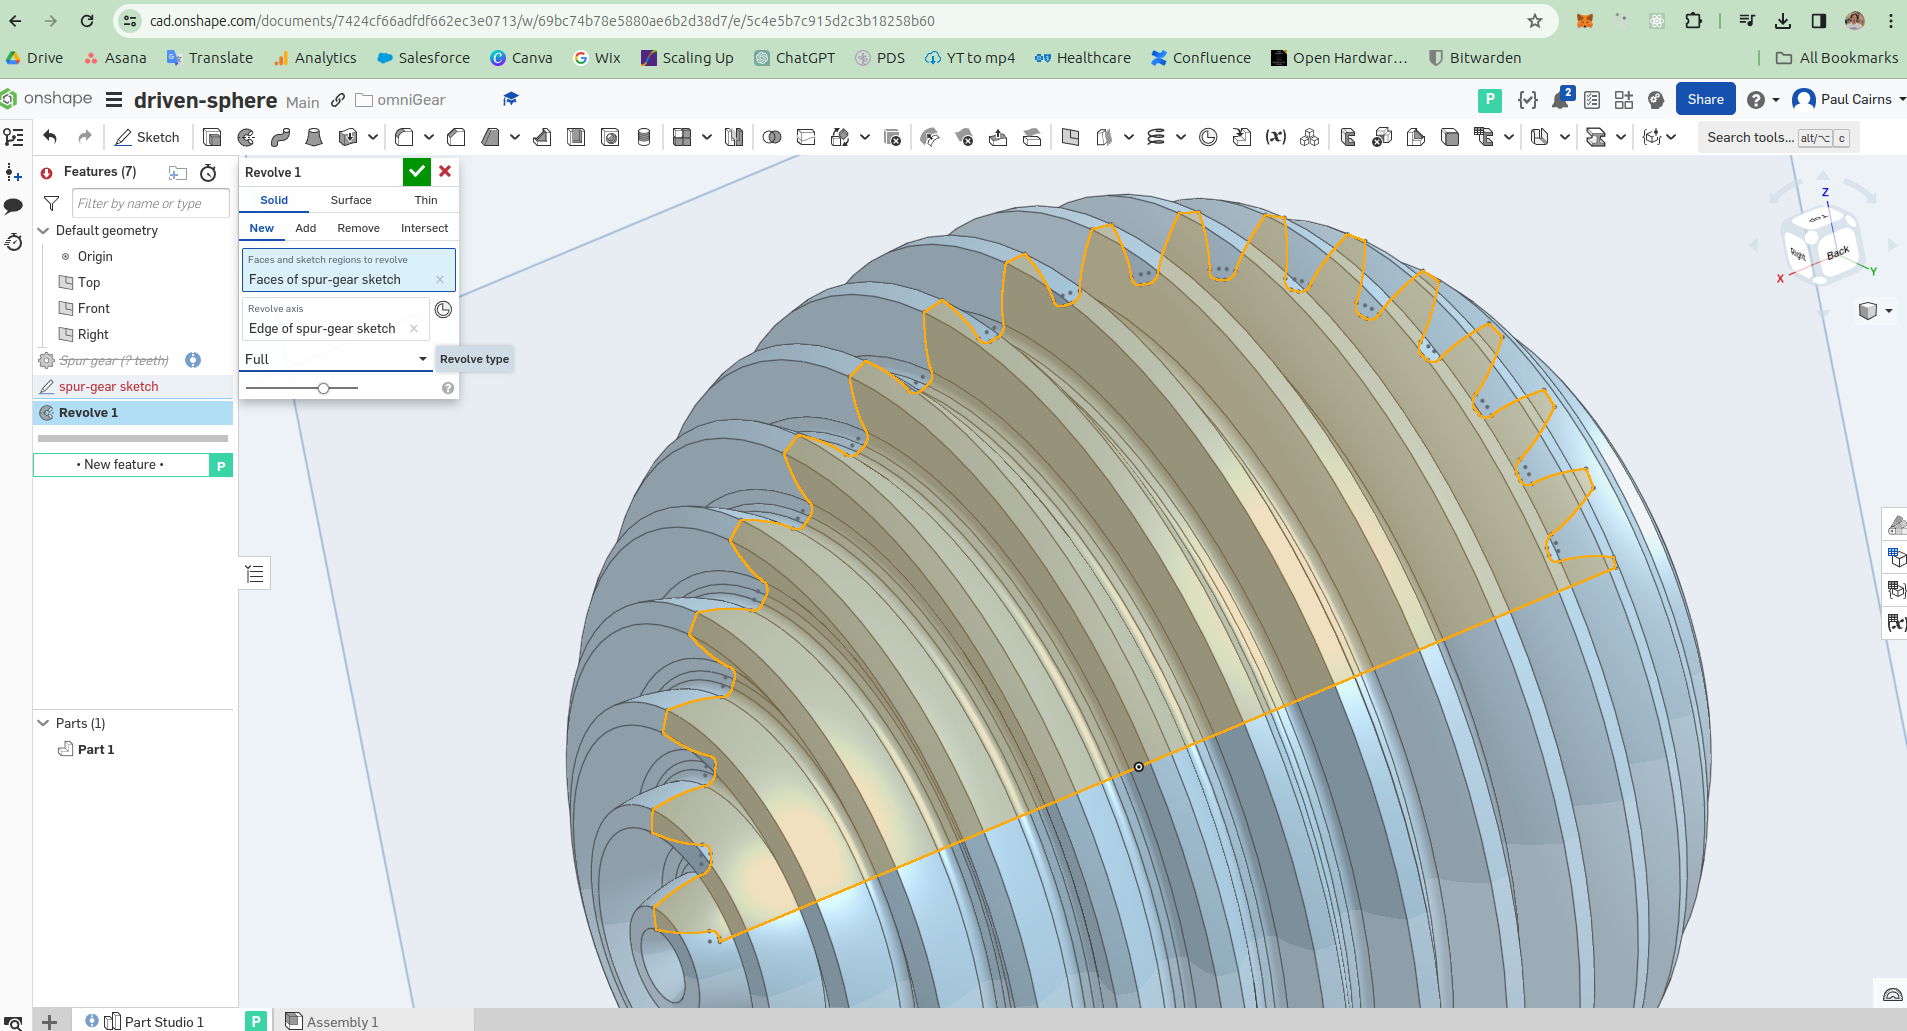Viewport: 1907px width, 1031px height.
Task: Select the Split tool
Action: point(806,137)
